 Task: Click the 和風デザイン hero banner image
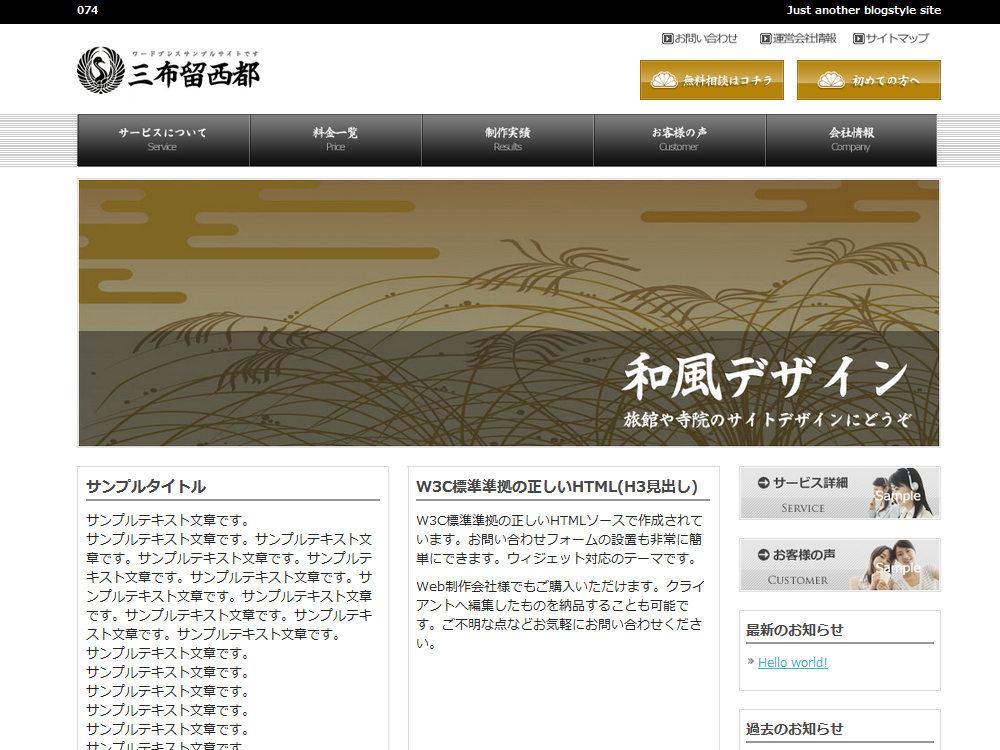pos(509,313)
